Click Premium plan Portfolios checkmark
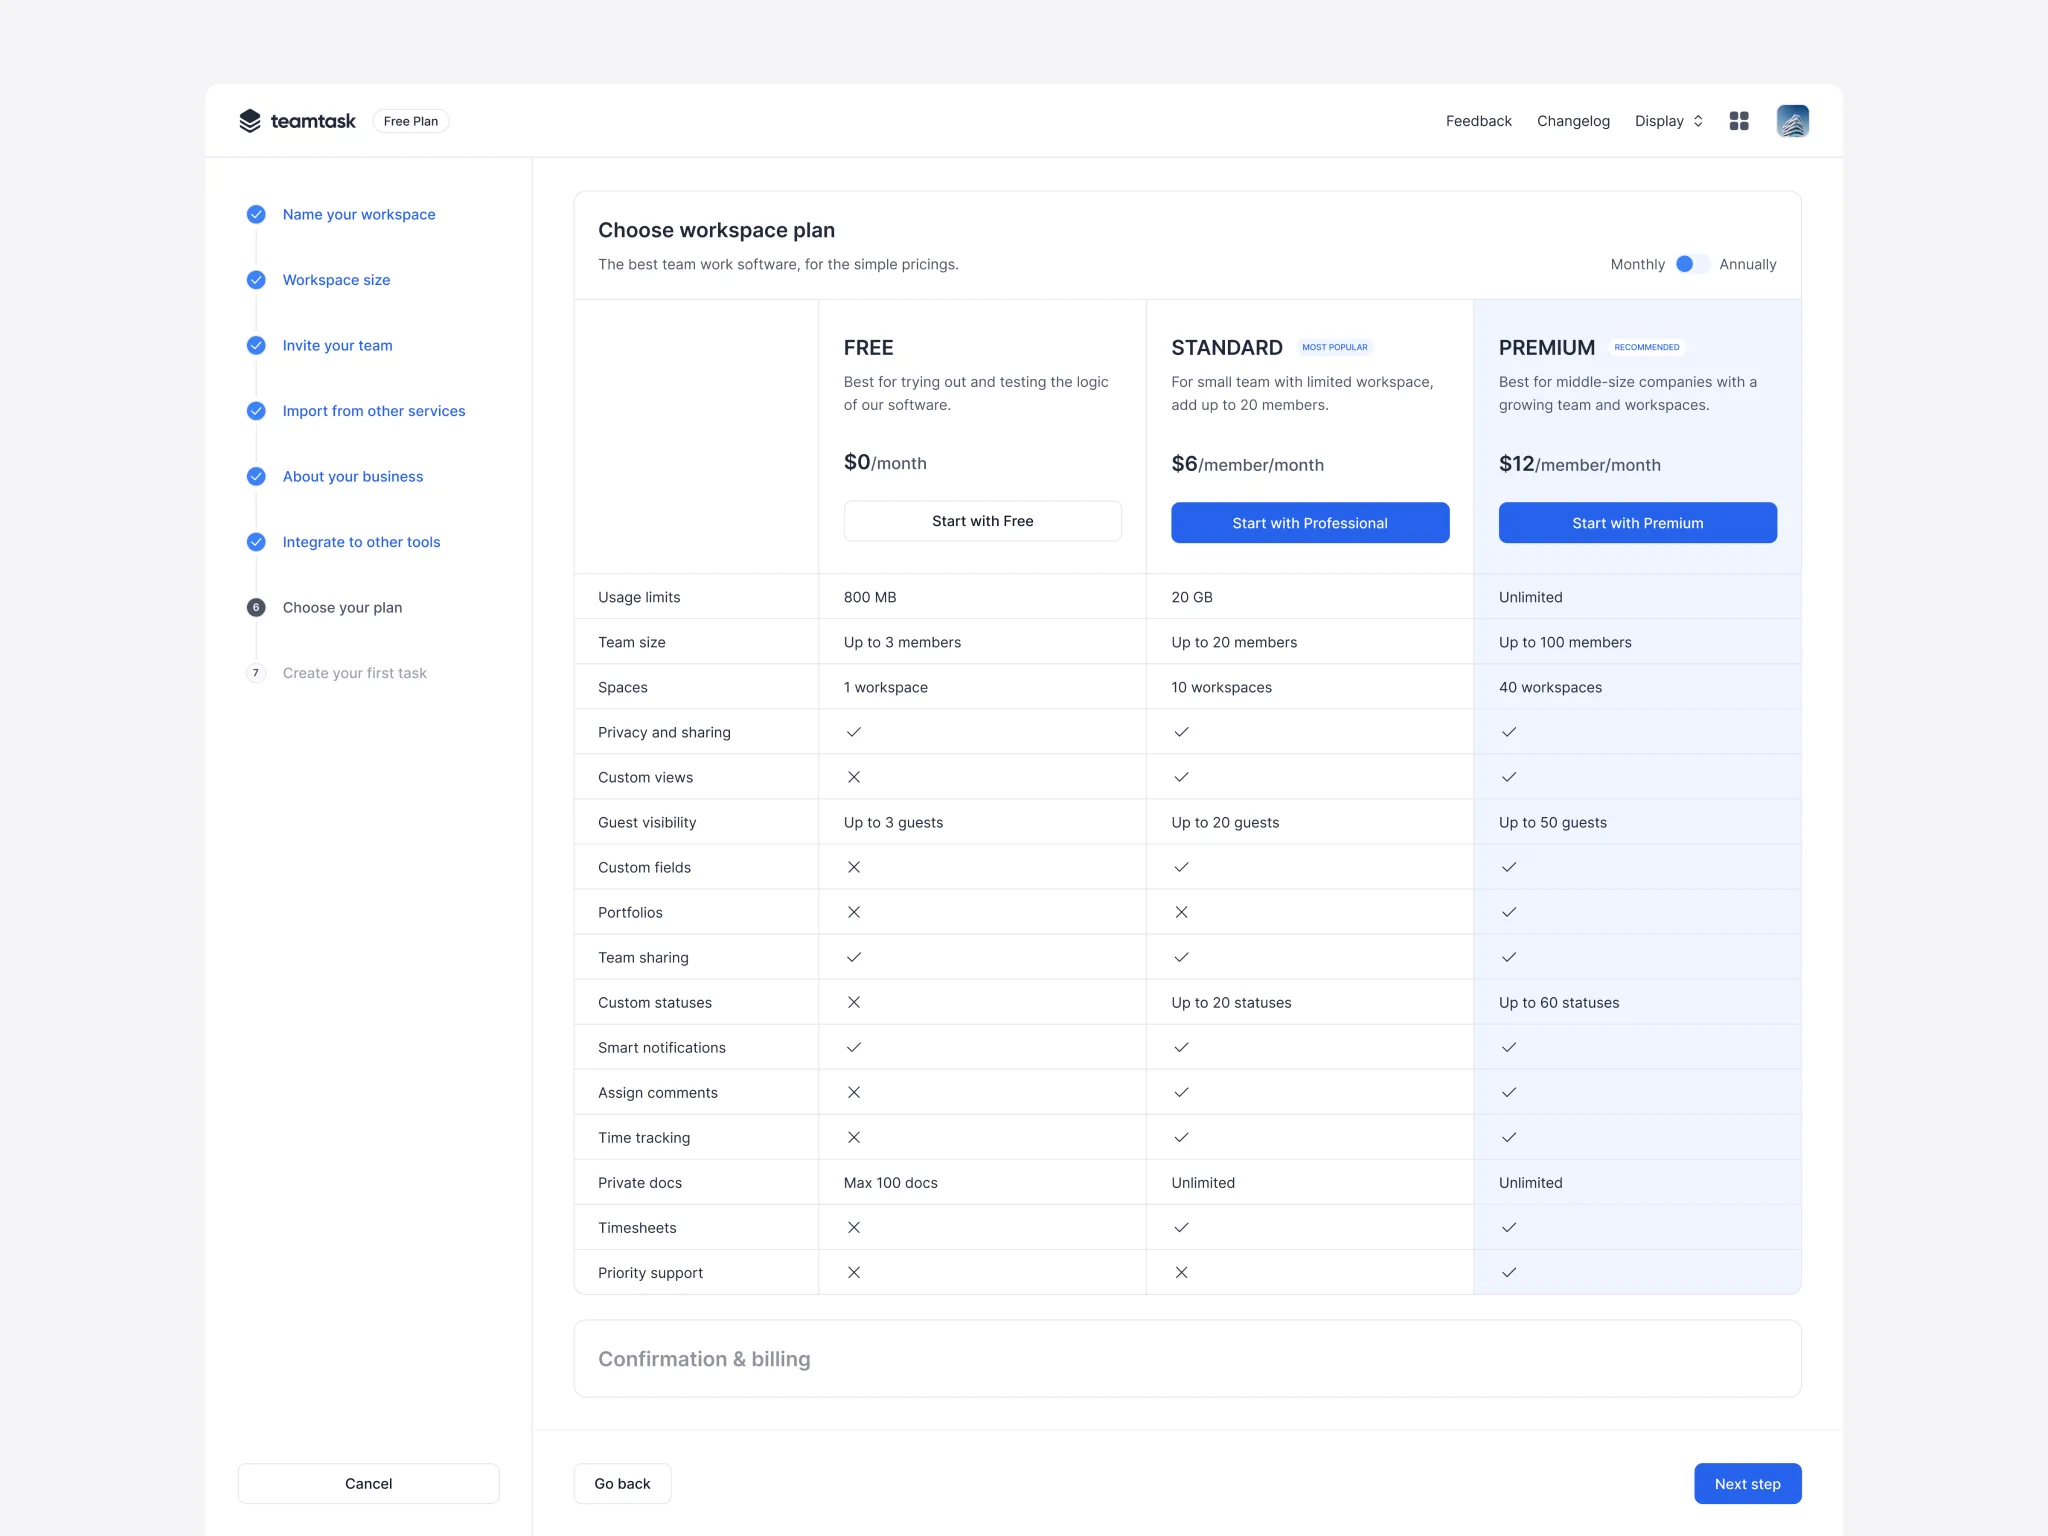 (x=1509, y=912)
